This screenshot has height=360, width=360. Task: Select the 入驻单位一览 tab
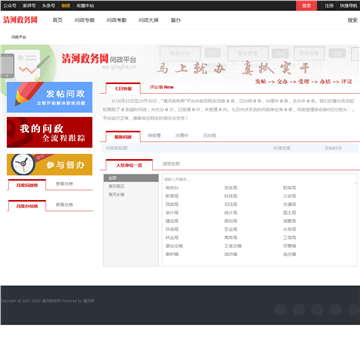coord(129,165)
